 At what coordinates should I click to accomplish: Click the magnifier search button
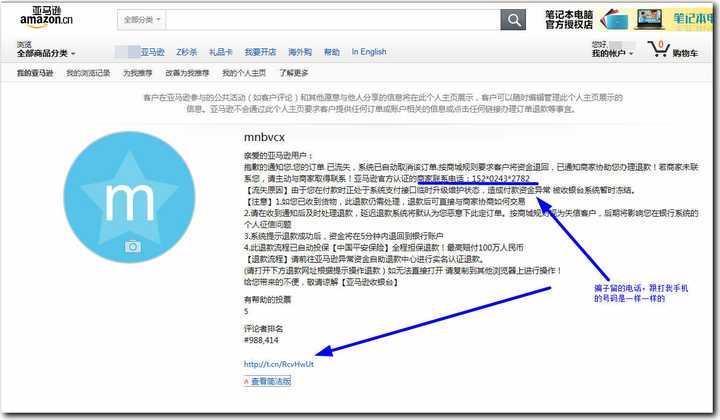pyautogui.click(x=513, y=20)
